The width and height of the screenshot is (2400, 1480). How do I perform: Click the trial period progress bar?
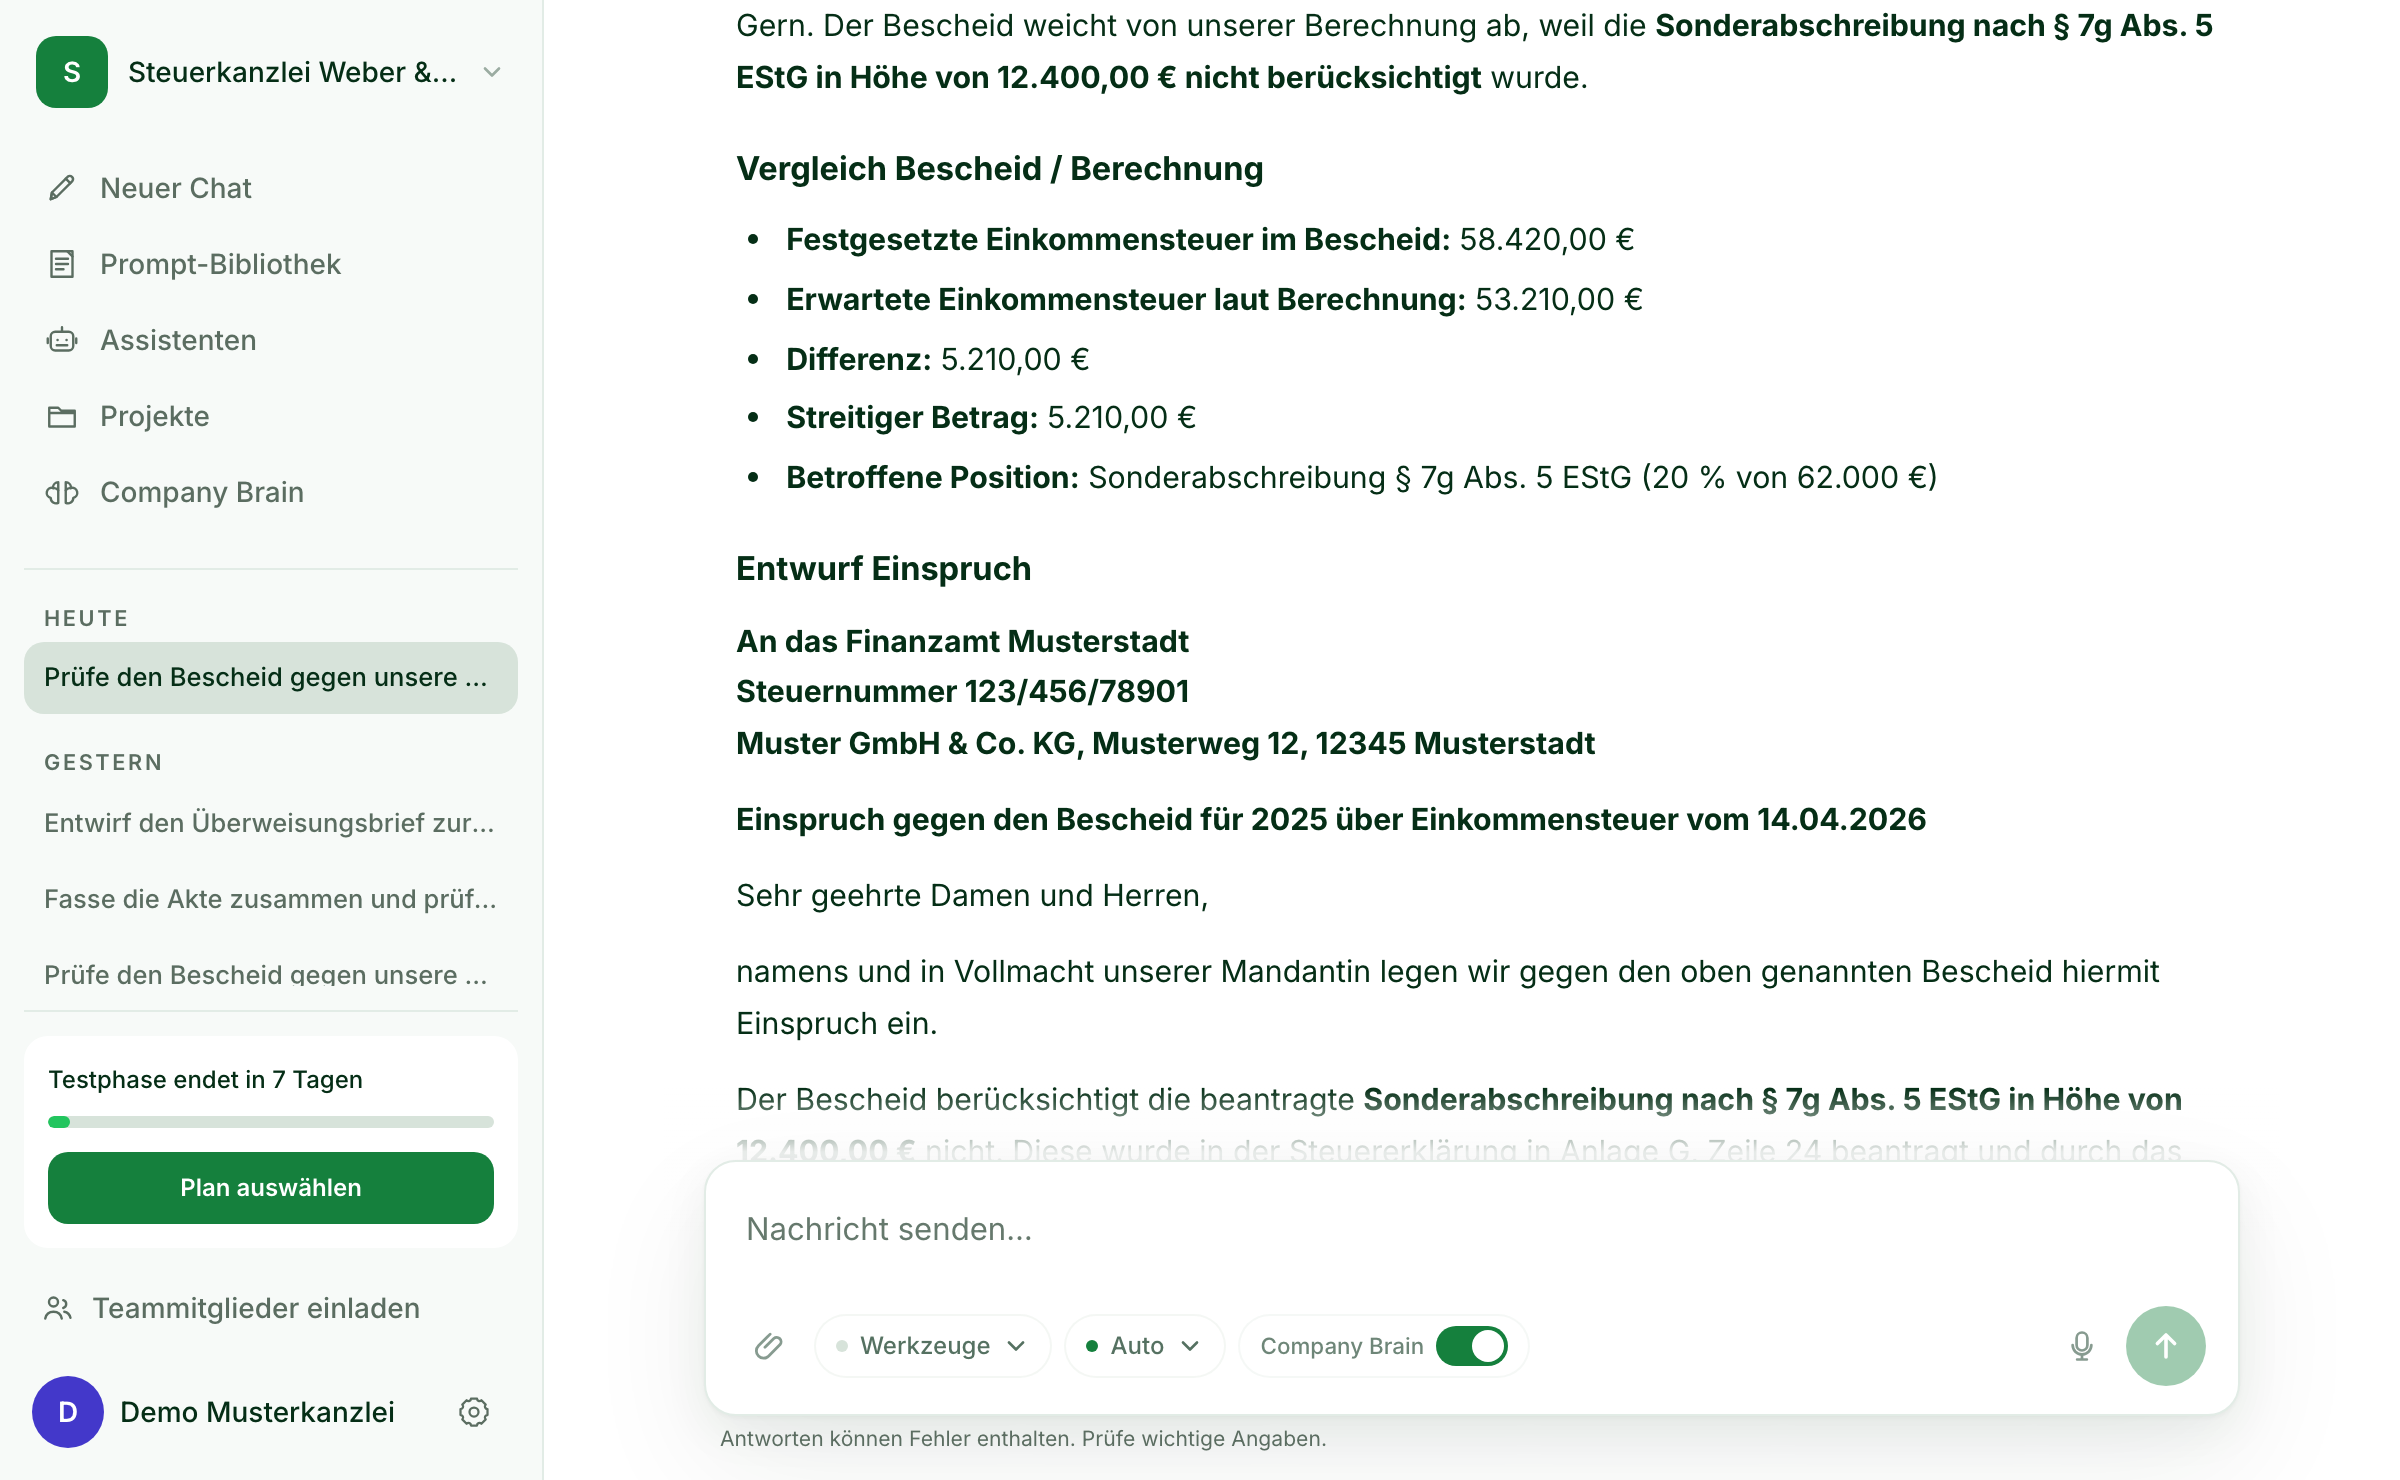[270, 1122]
